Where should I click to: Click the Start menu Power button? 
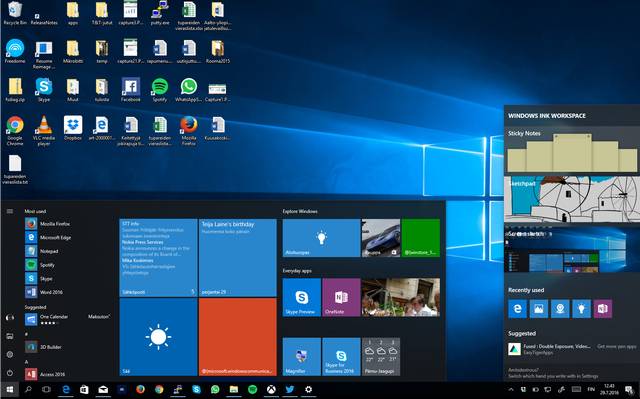click(x=10, y=373)
